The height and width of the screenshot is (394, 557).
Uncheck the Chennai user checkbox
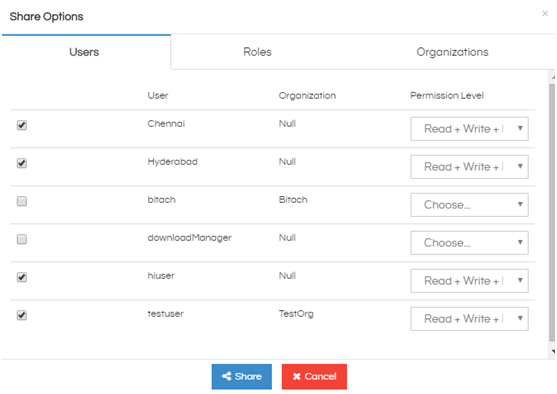pyautogui.click(x=22, y=125)
